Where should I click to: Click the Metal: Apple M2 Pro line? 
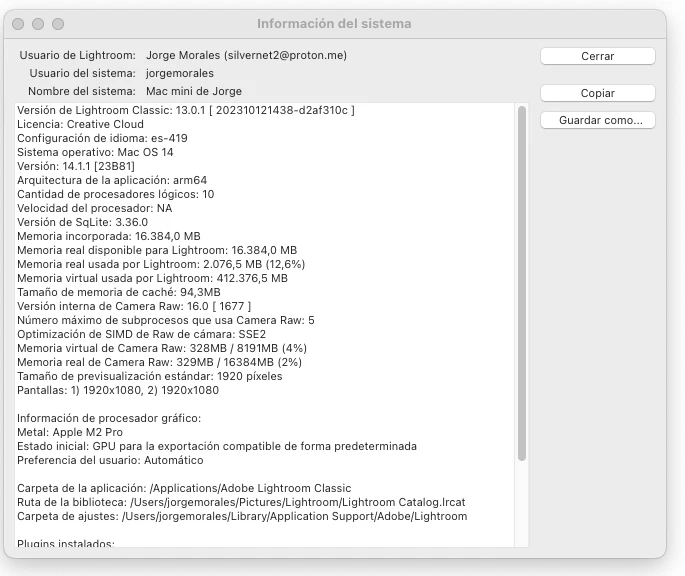coord(70,432)
